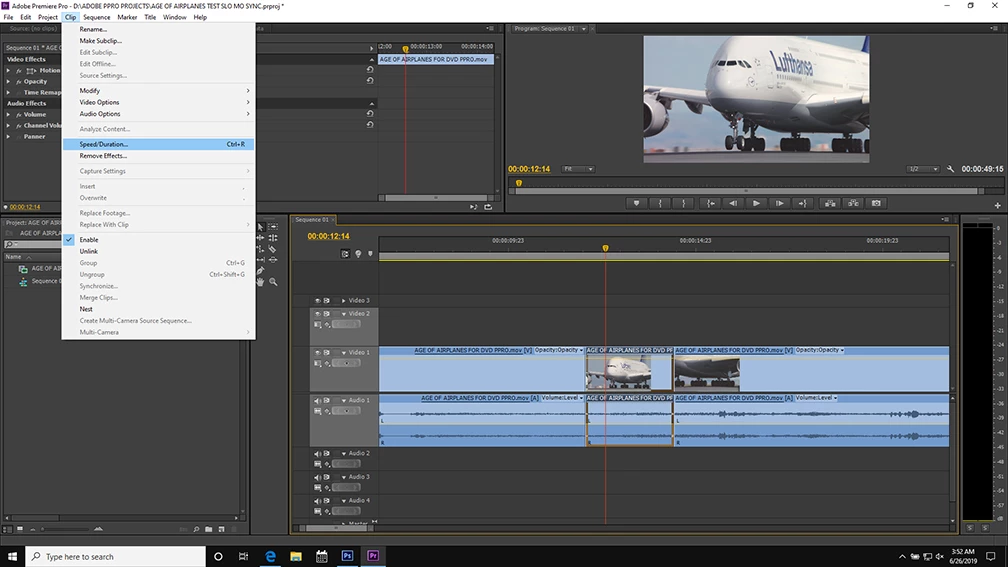Click the Mark Out button in Program monitor
This screenshot has width=1008, height=567.
[x=683, y=203]
